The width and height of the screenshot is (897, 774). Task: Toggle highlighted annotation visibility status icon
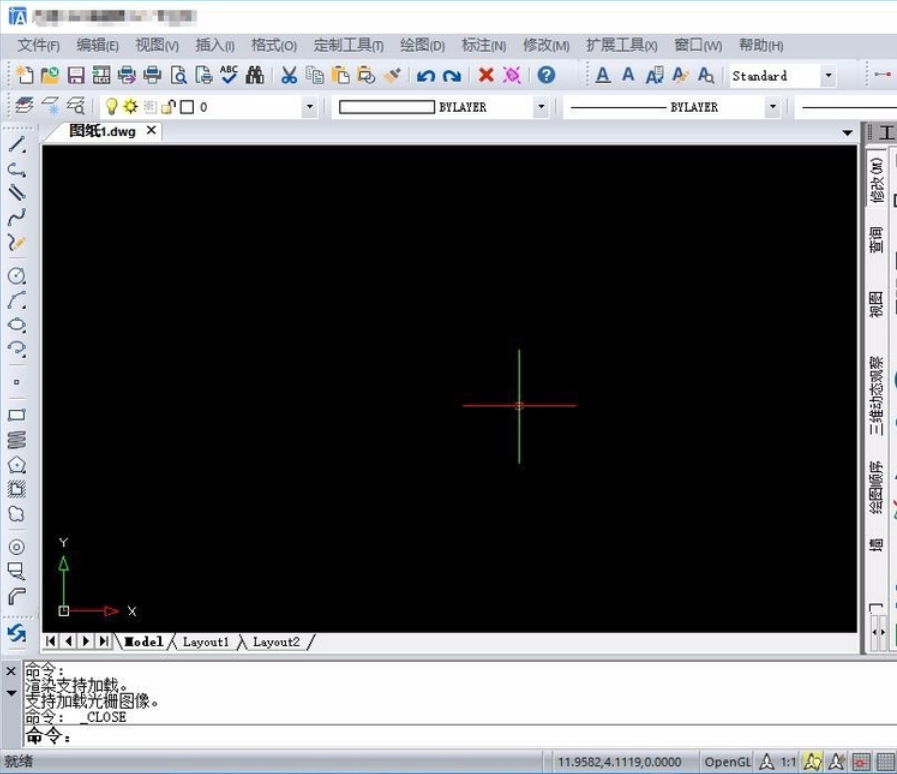(x=812, y=762)
